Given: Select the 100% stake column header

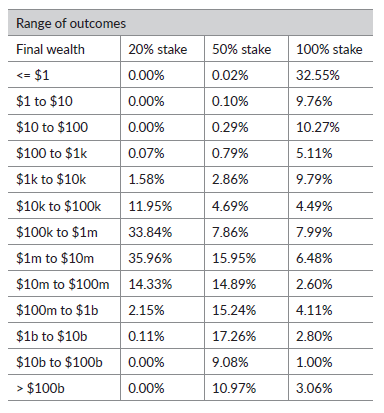Looking at the screenshot, I should point(329,49).
